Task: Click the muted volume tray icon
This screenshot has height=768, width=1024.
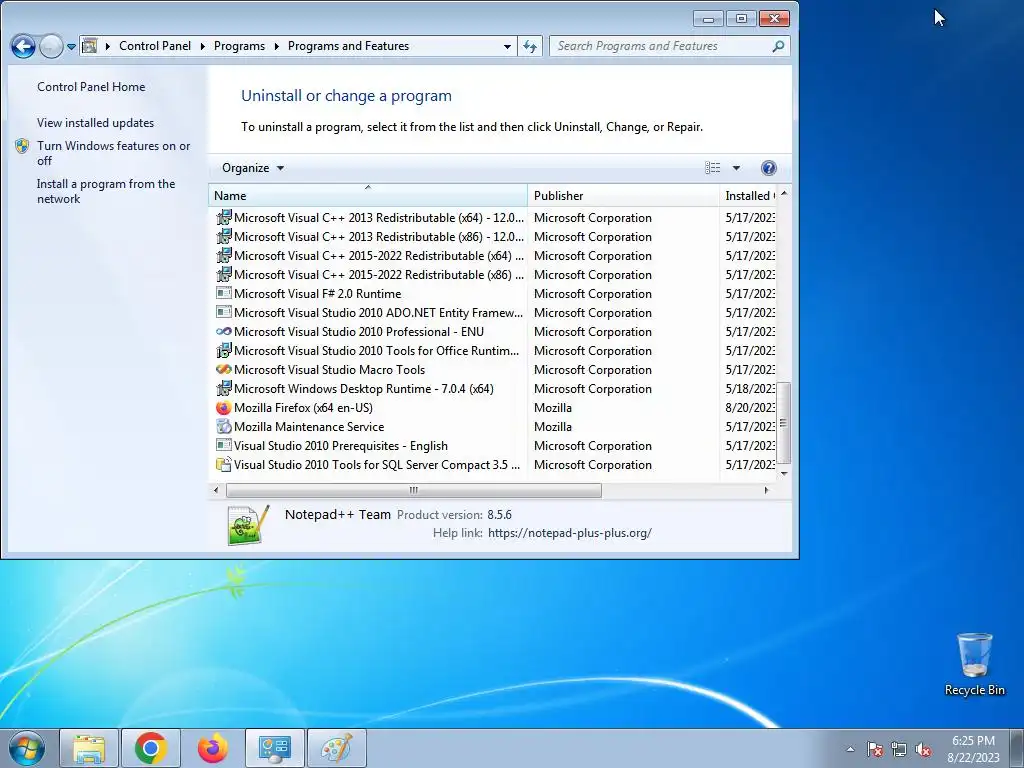Action: (x=923, y=749)
